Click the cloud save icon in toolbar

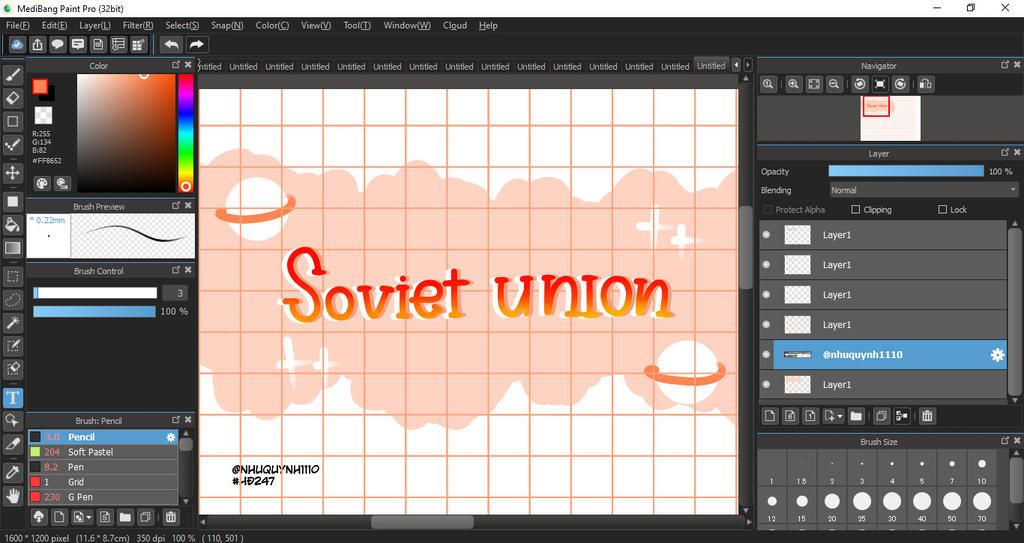17,44
